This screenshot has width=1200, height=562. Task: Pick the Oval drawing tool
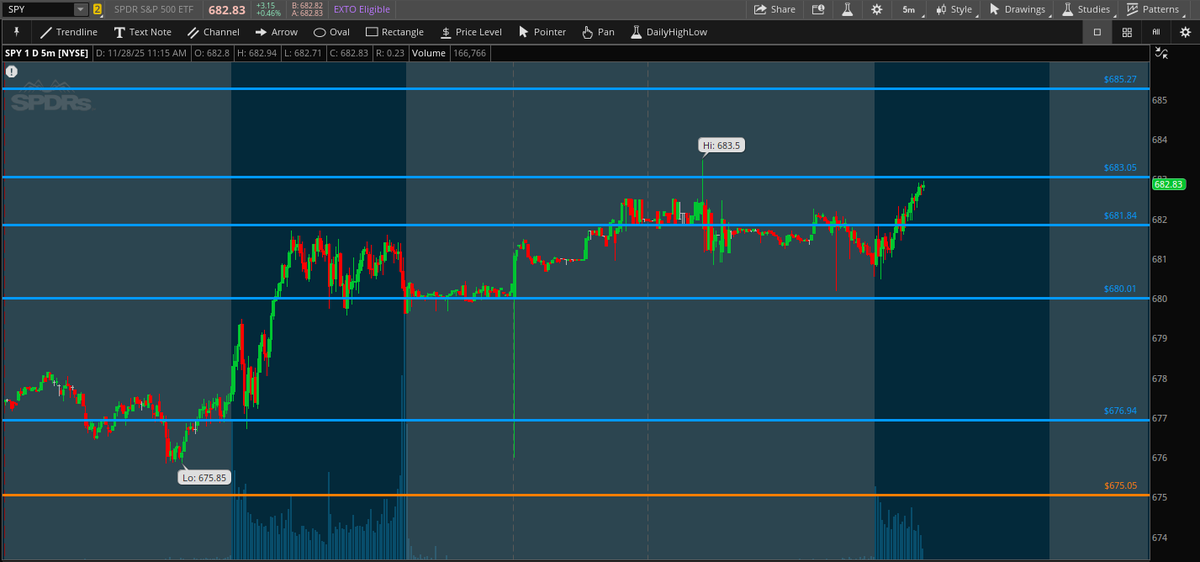click(331, 32)
